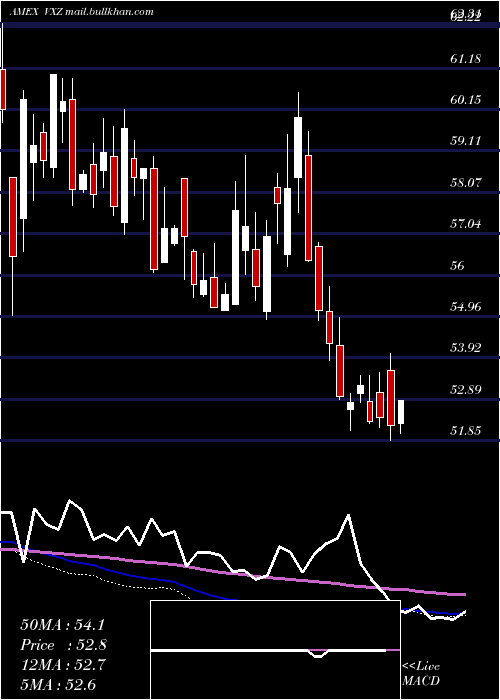Click the last white candlestick on the right

[401, 412]
